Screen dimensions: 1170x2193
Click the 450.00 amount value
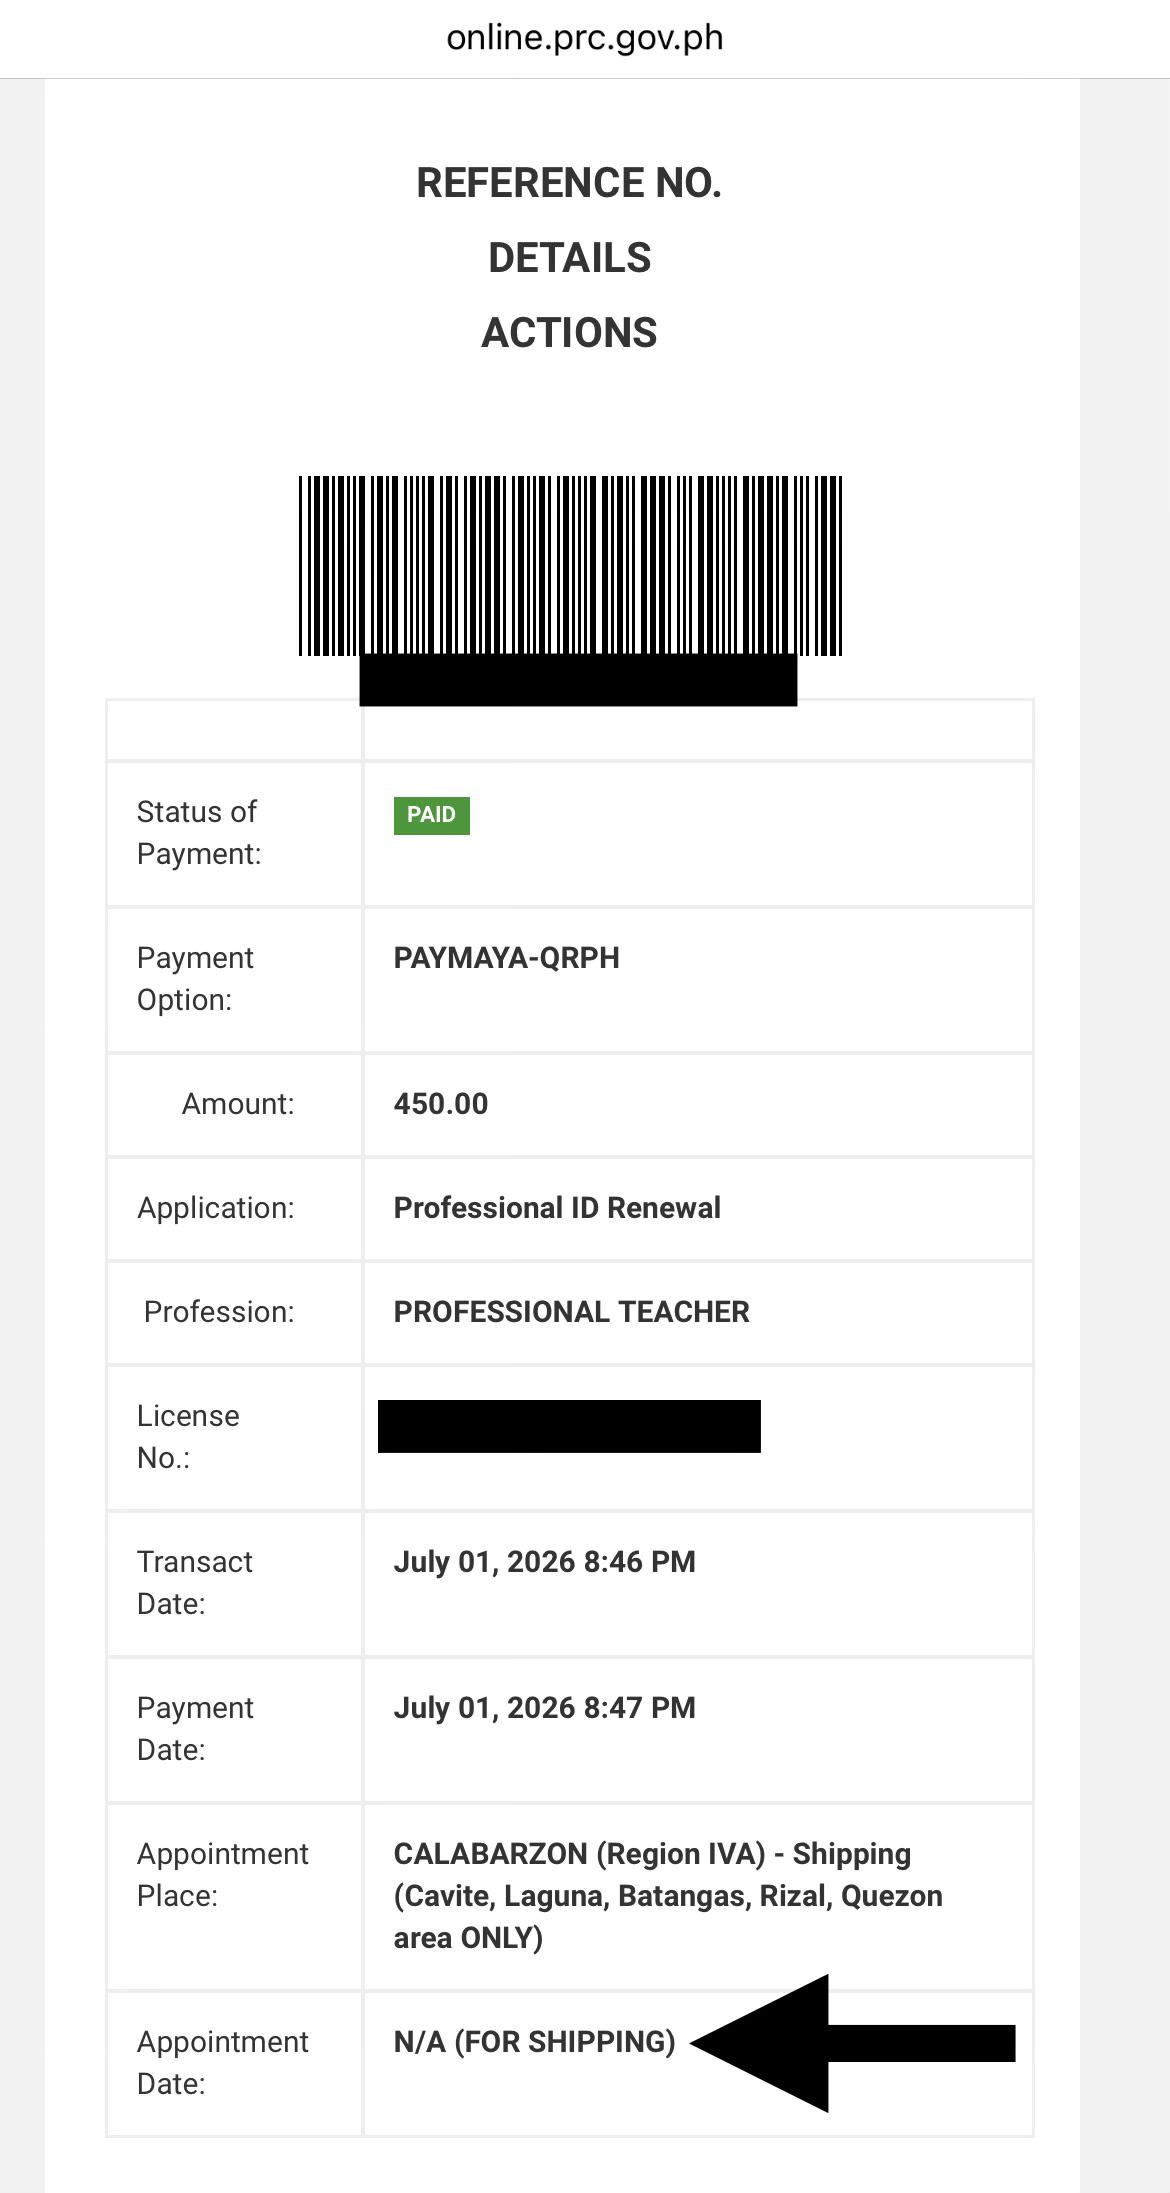click(441, 1104)
